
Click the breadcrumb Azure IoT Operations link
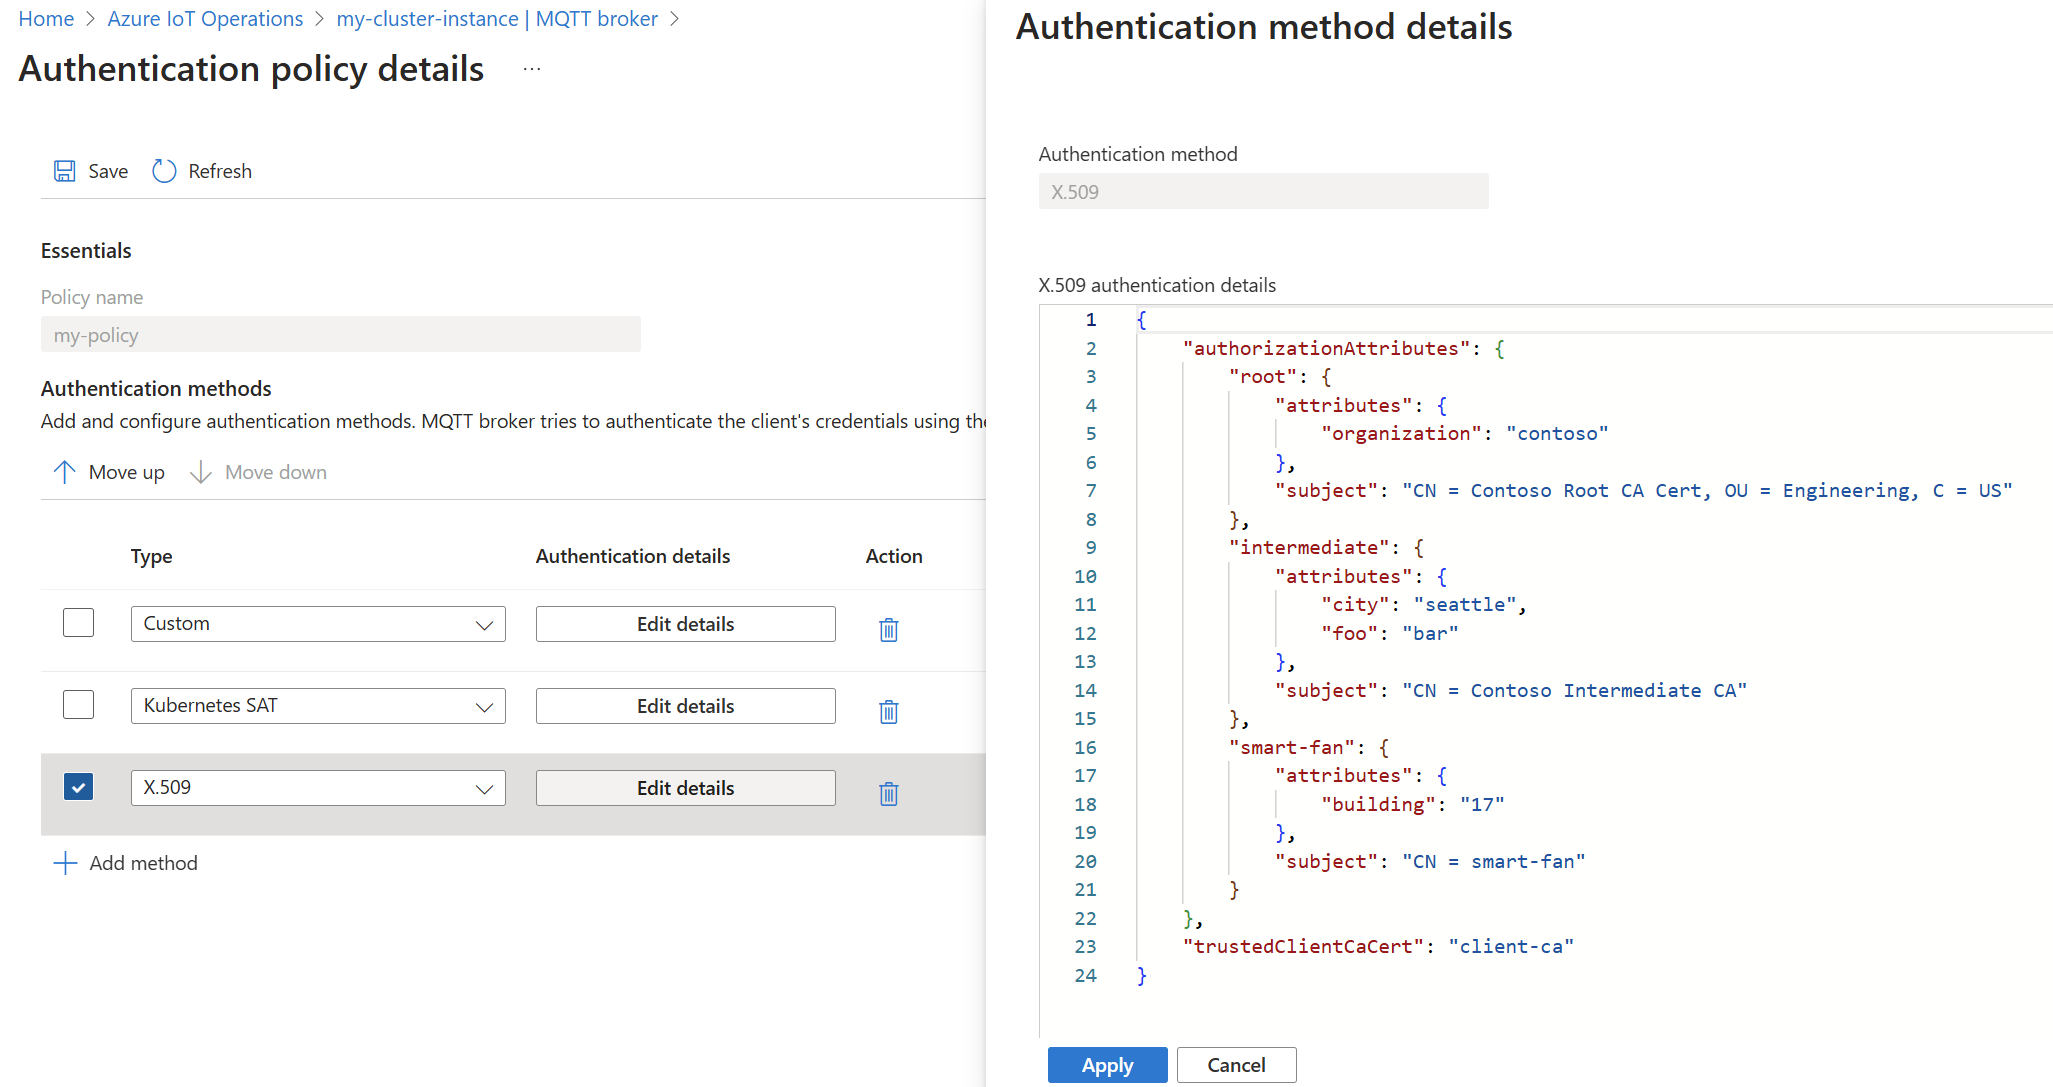tap(210, 18)
